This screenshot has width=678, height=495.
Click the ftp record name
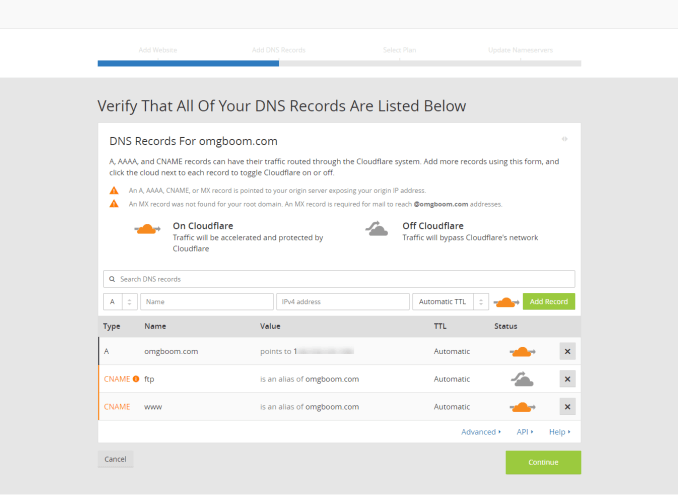[149, 379]
